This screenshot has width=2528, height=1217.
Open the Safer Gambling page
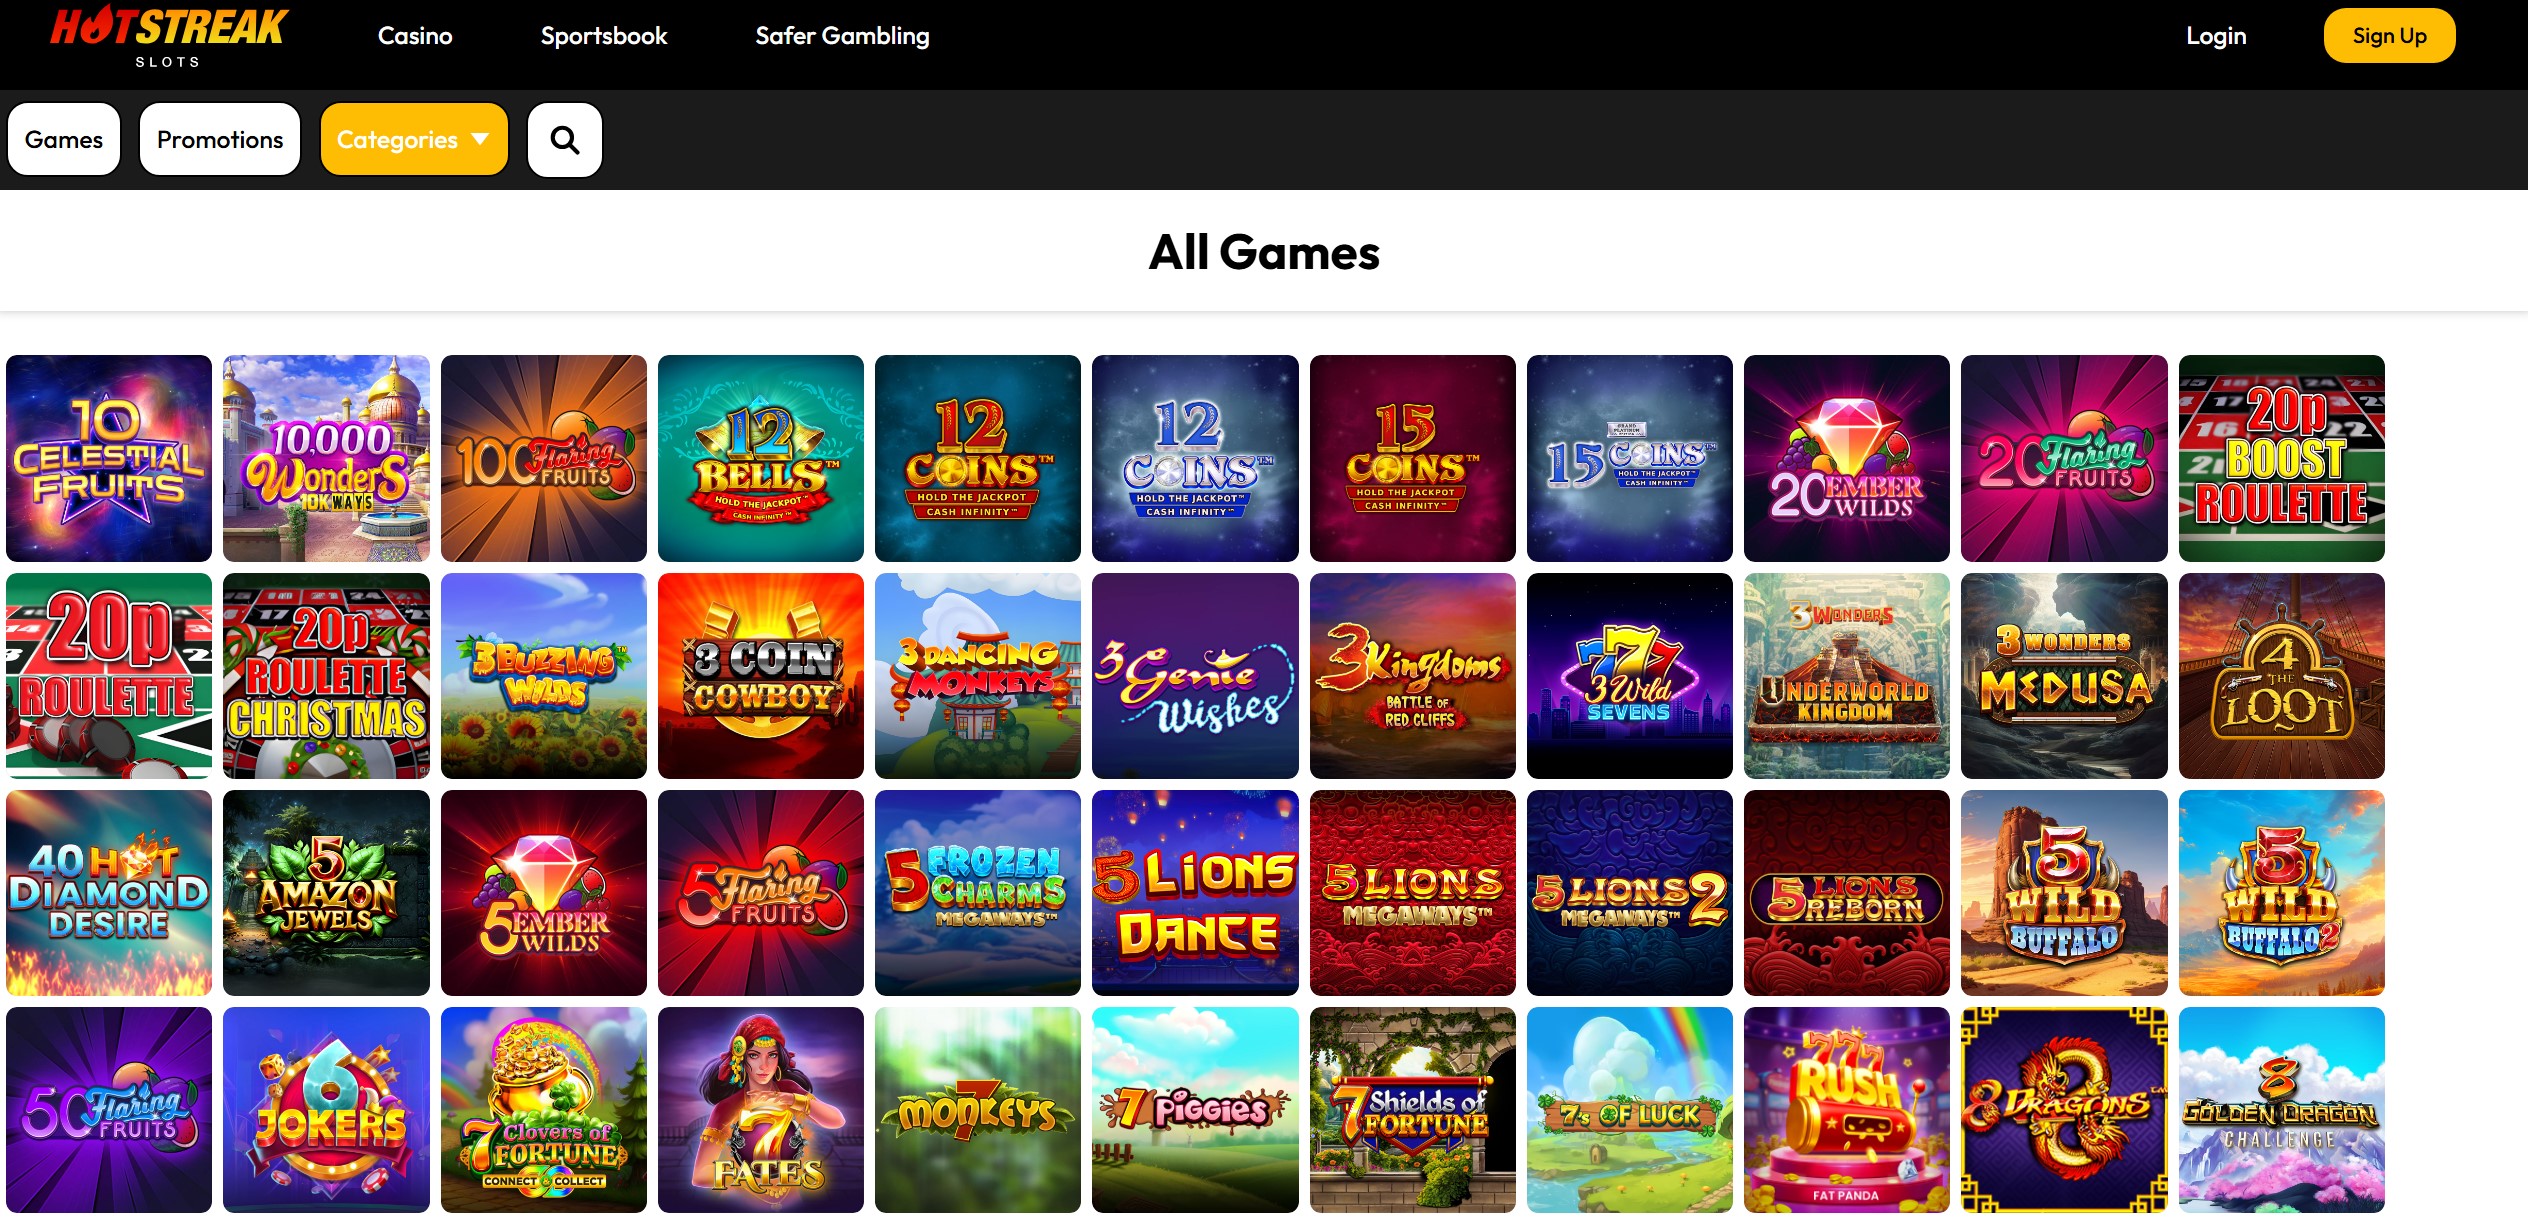pos(842,36)
